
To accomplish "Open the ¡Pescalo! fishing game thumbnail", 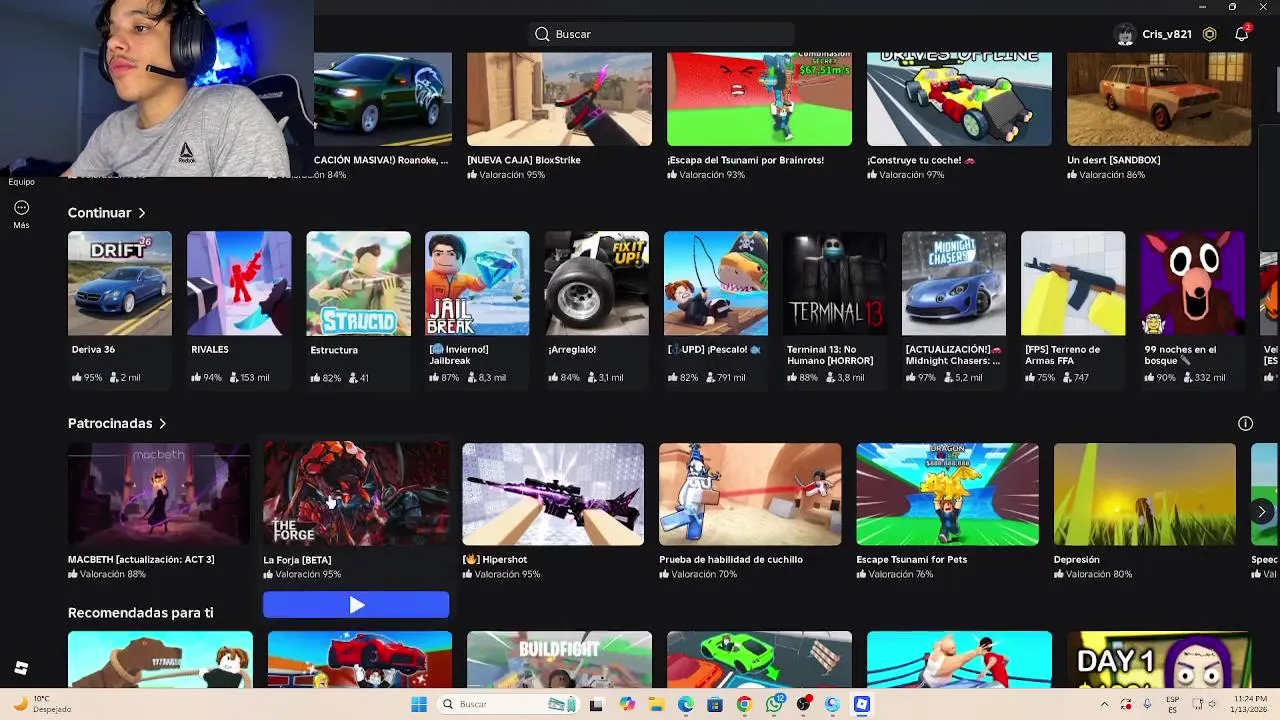I will 716,283.
